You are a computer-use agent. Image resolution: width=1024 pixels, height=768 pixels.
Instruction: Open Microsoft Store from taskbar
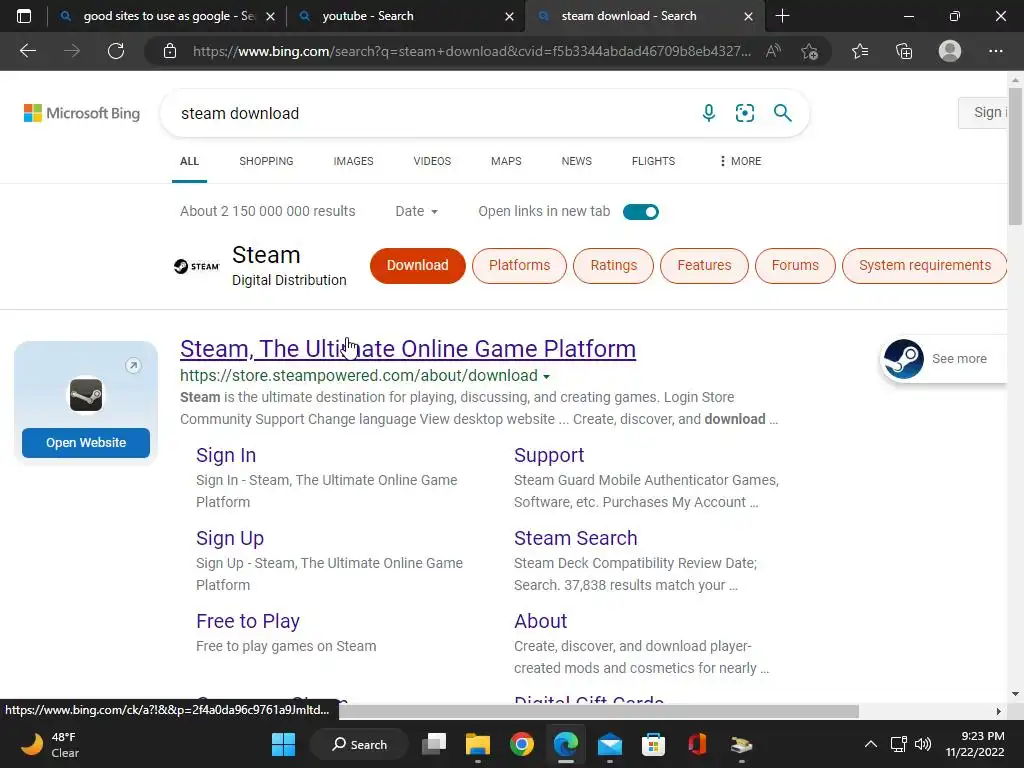[x=653, y=744]
